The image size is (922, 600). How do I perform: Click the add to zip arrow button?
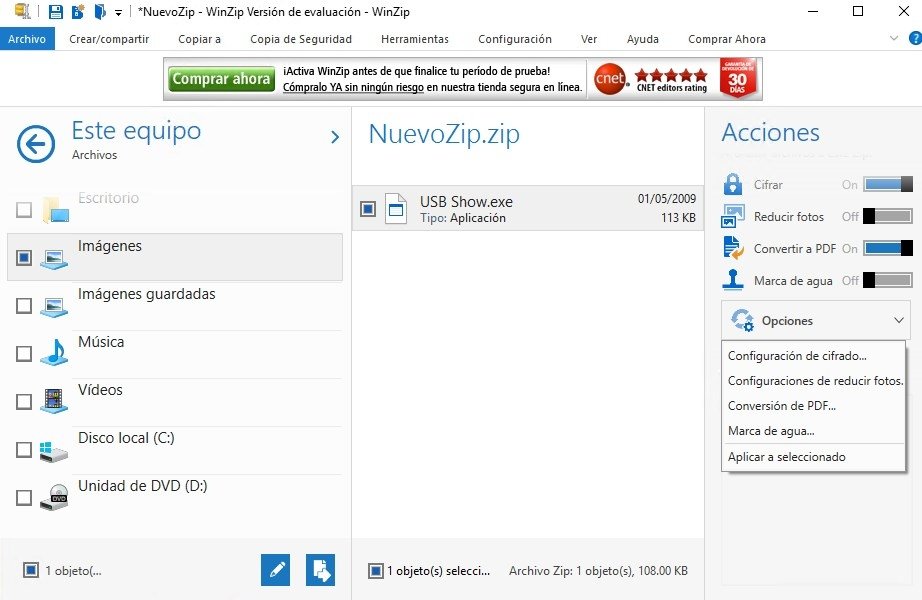pos(320,569)
